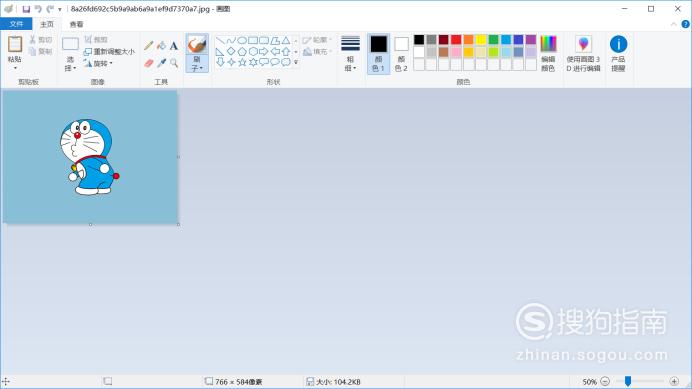
Task: Open Edit with Paint 3D
Action: (x=583, y=53)
